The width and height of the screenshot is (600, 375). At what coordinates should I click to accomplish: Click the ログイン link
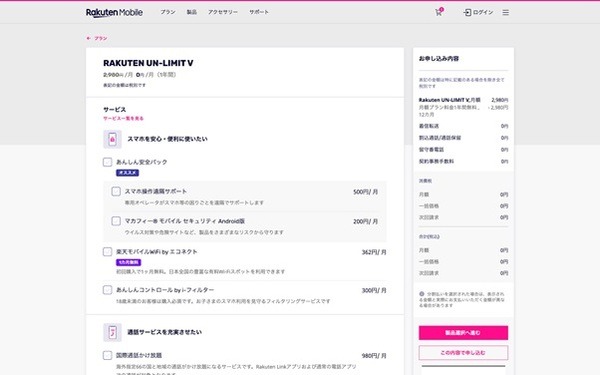[x=483, y=13]
